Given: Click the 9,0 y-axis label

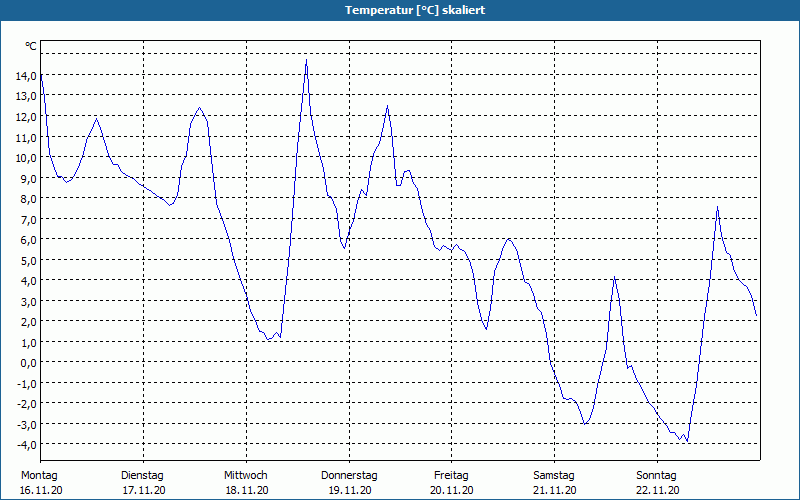Looking at the screenshot, I should 28,178.
